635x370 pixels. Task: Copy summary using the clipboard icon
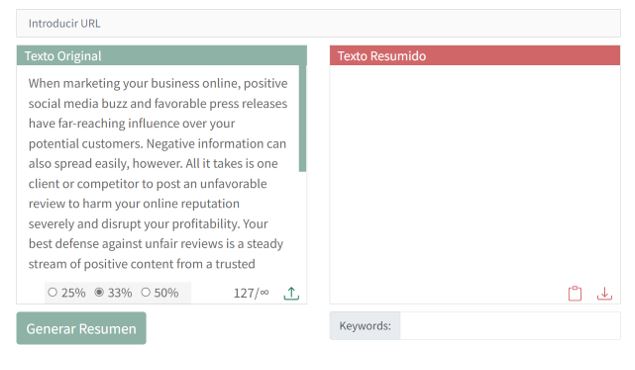[x=575, y=293]
